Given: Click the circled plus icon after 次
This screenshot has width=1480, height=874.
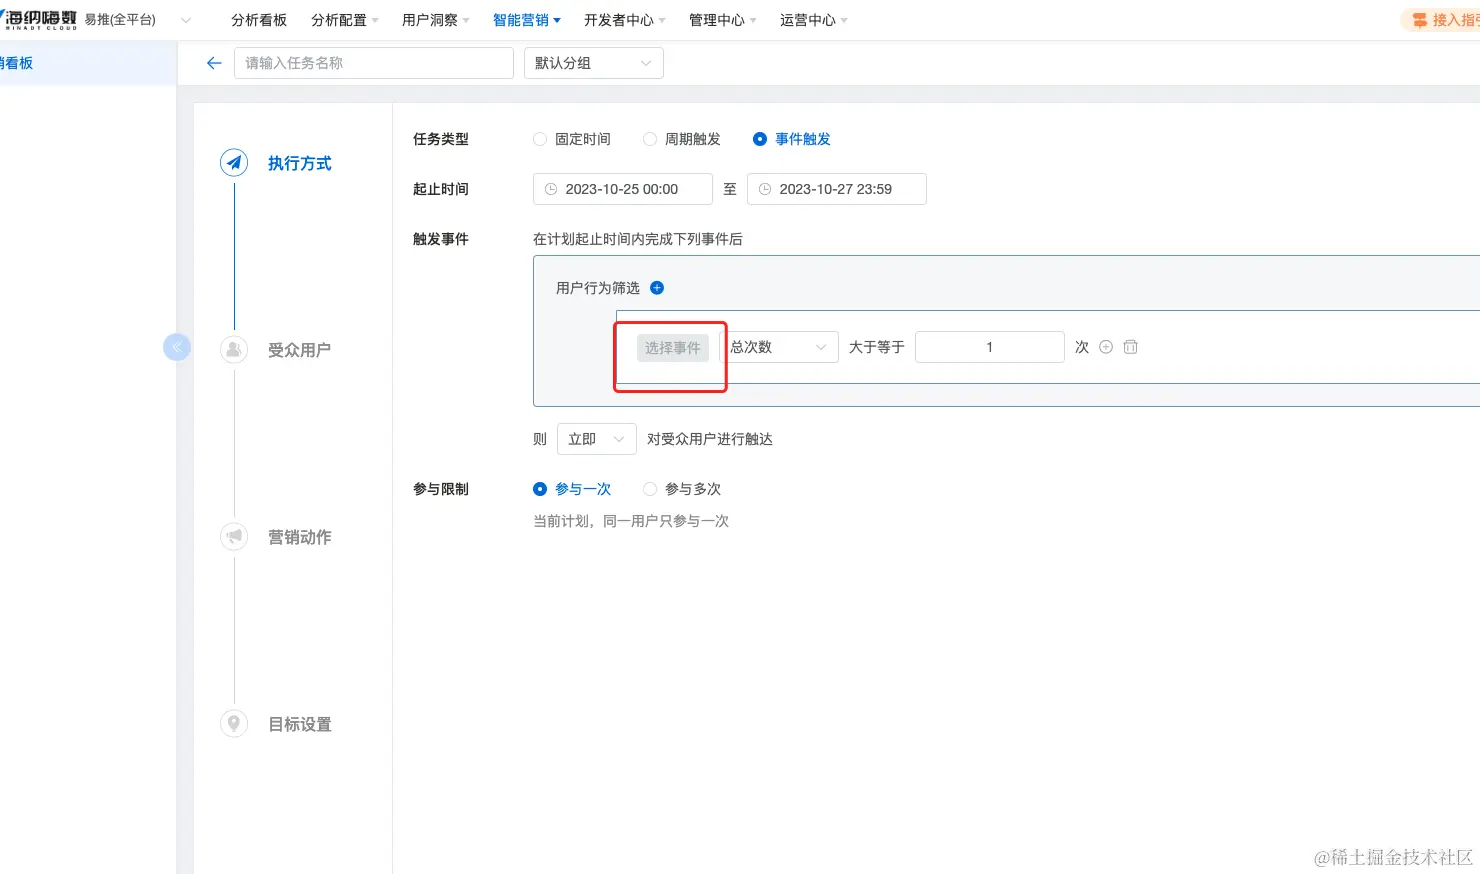Looking at the screenshot, I should [x=1106, y=347].
